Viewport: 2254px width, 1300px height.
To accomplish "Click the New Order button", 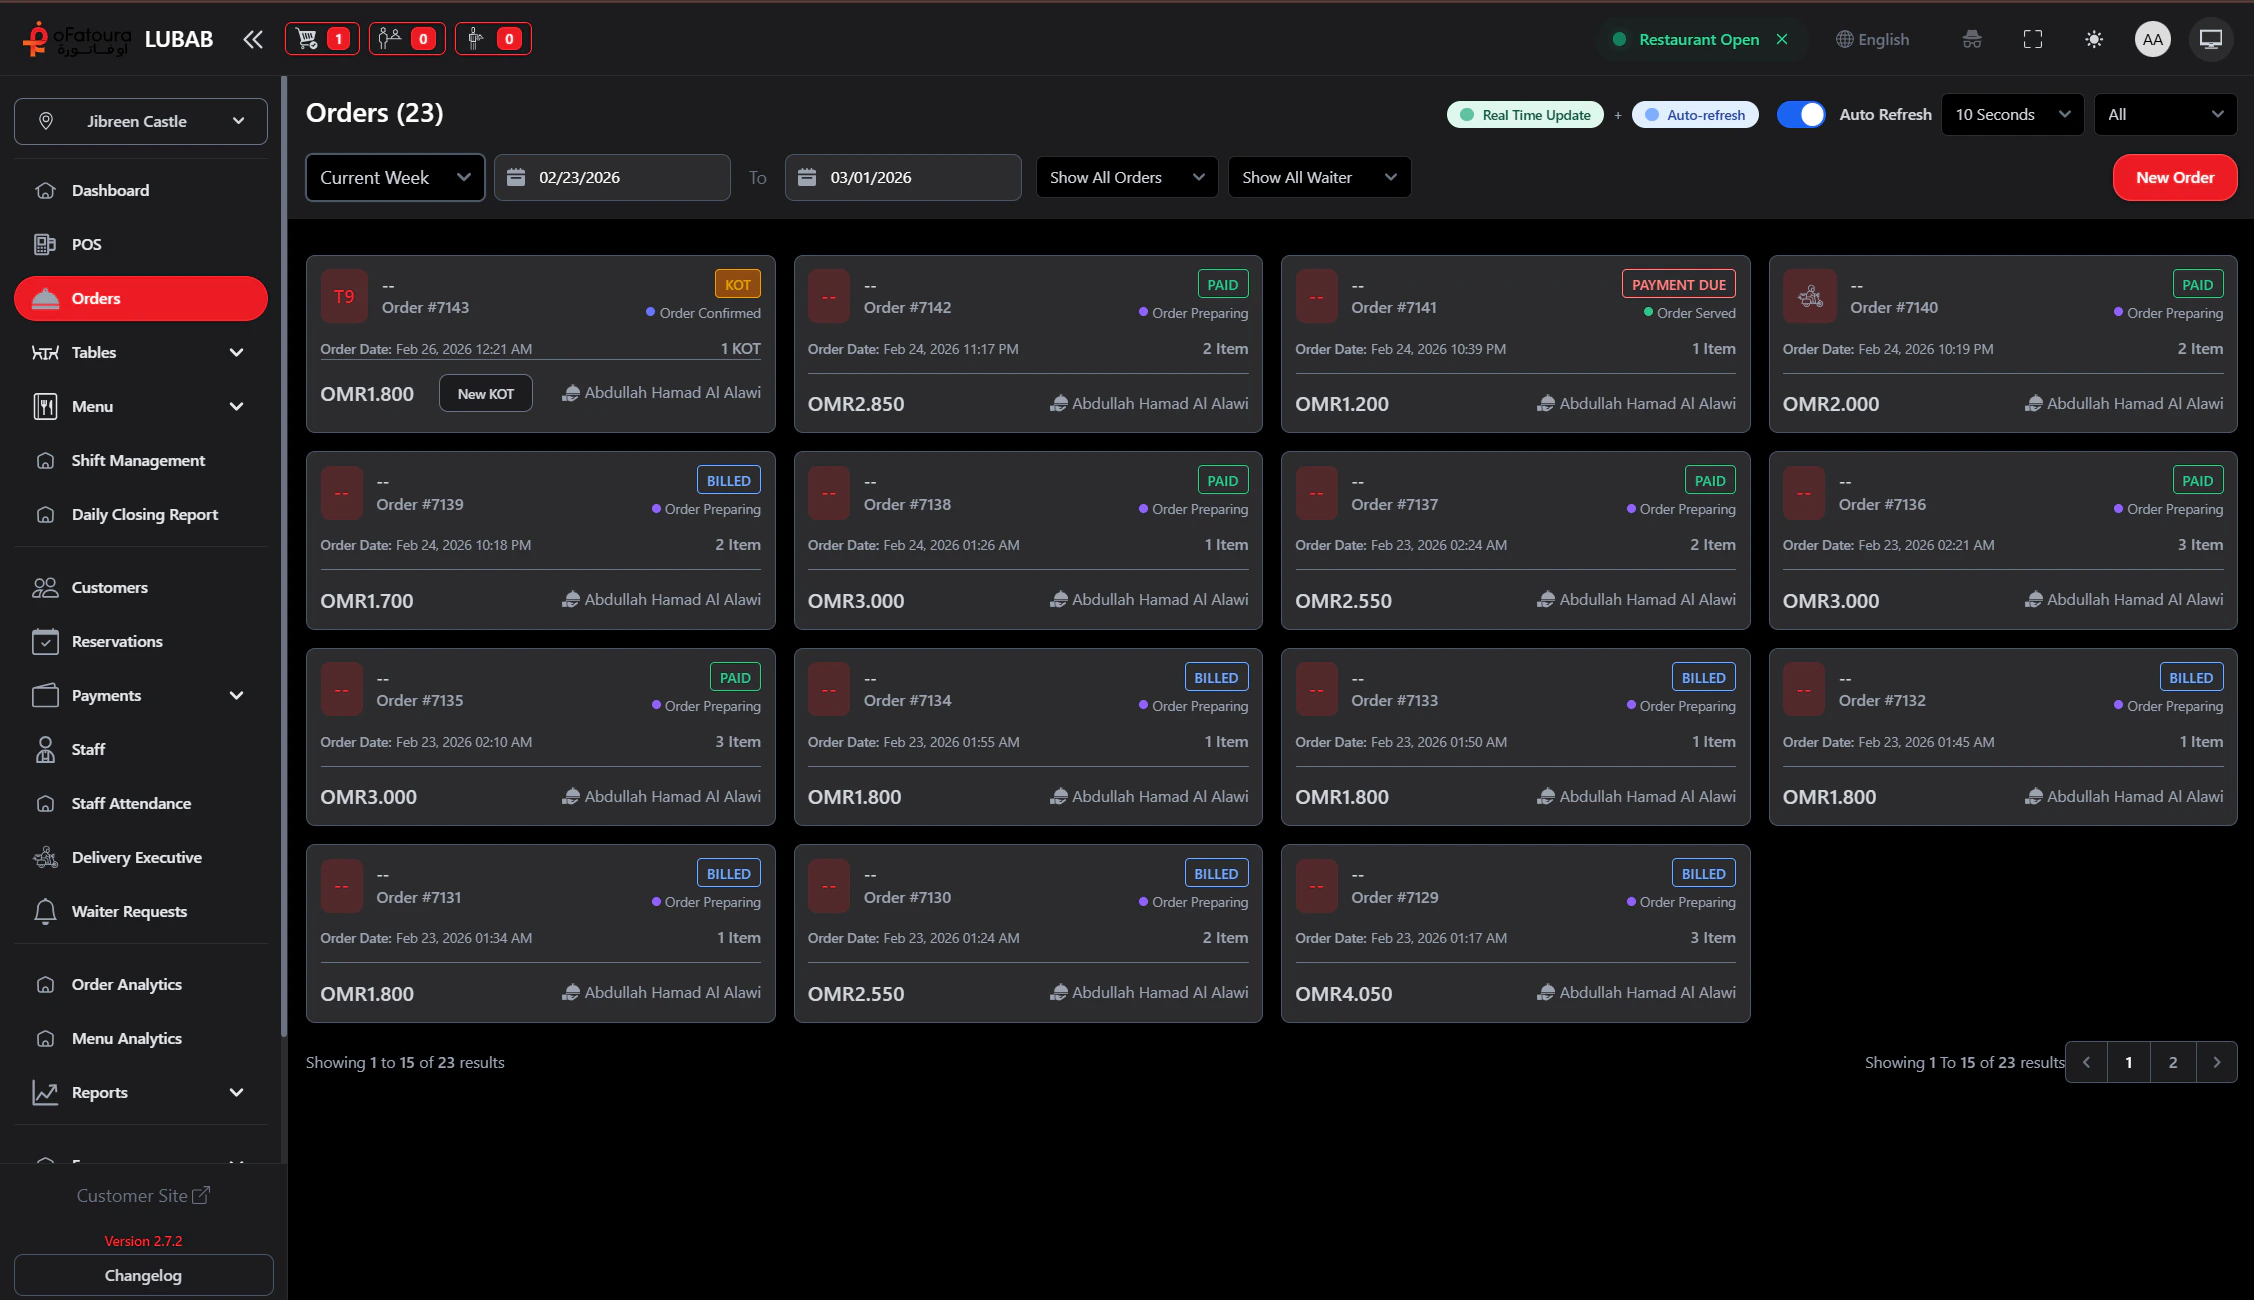I will (x=2174, y=177).
